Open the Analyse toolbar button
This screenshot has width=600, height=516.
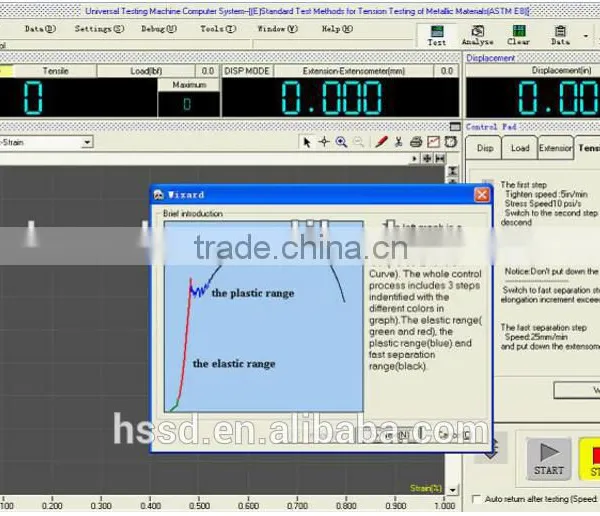478,36
